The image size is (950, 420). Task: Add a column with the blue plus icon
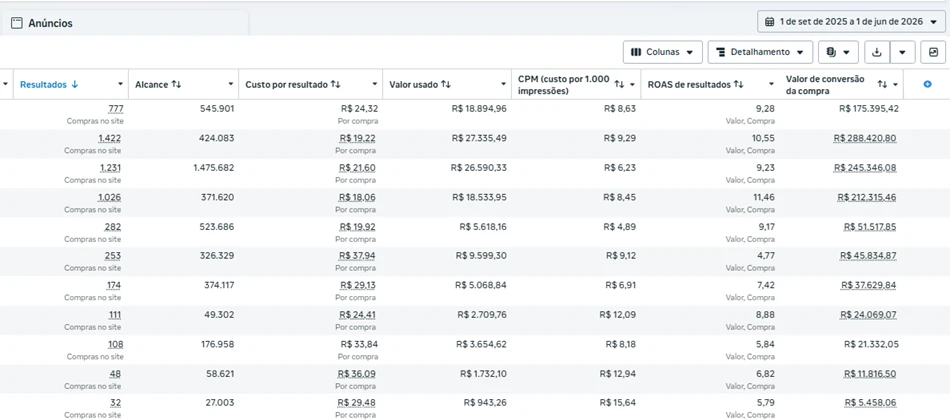pyautogui.click(x=927, y=84)
